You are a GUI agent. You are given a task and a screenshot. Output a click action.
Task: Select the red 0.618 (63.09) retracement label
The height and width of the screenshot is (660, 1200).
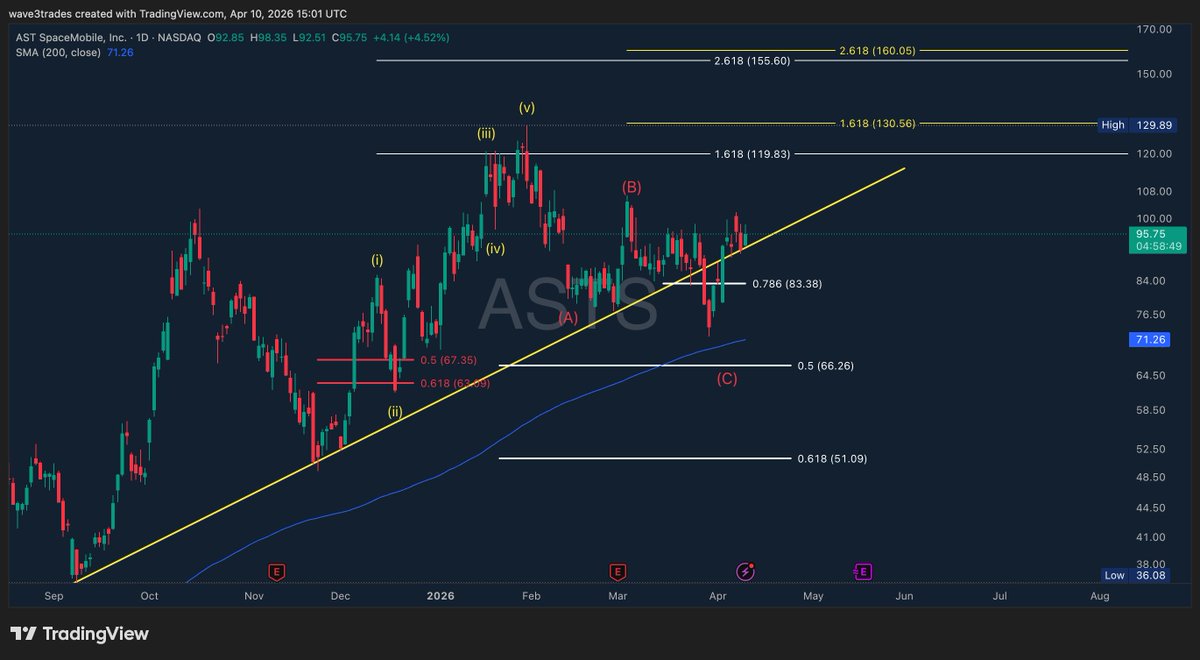(x=455, y=383)
